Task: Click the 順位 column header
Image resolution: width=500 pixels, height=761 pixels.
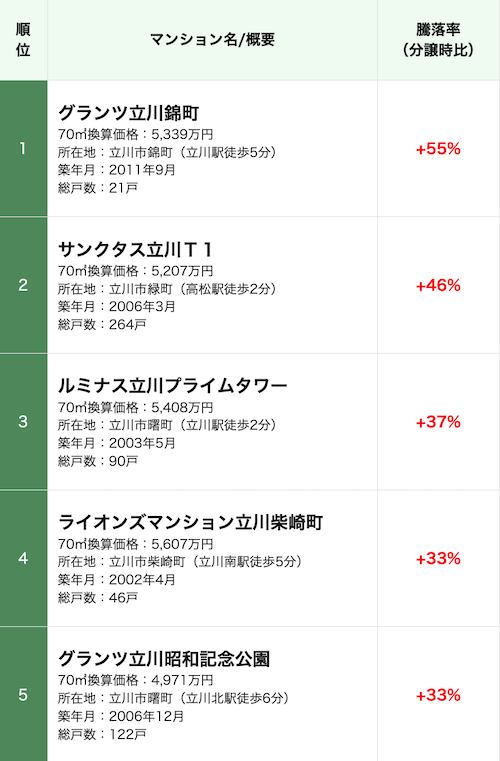Action: [x=23, y=40]
